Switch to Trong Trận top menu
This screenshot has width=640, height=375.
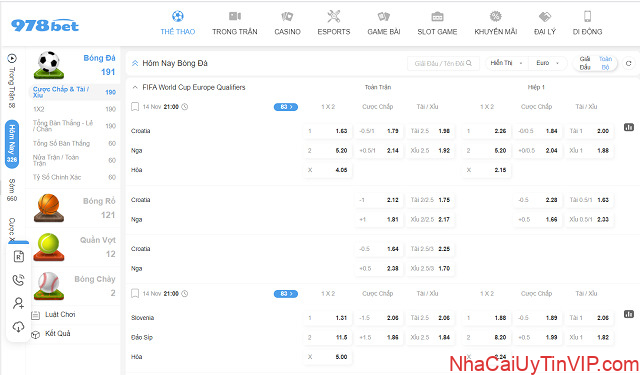coord(235,23)
